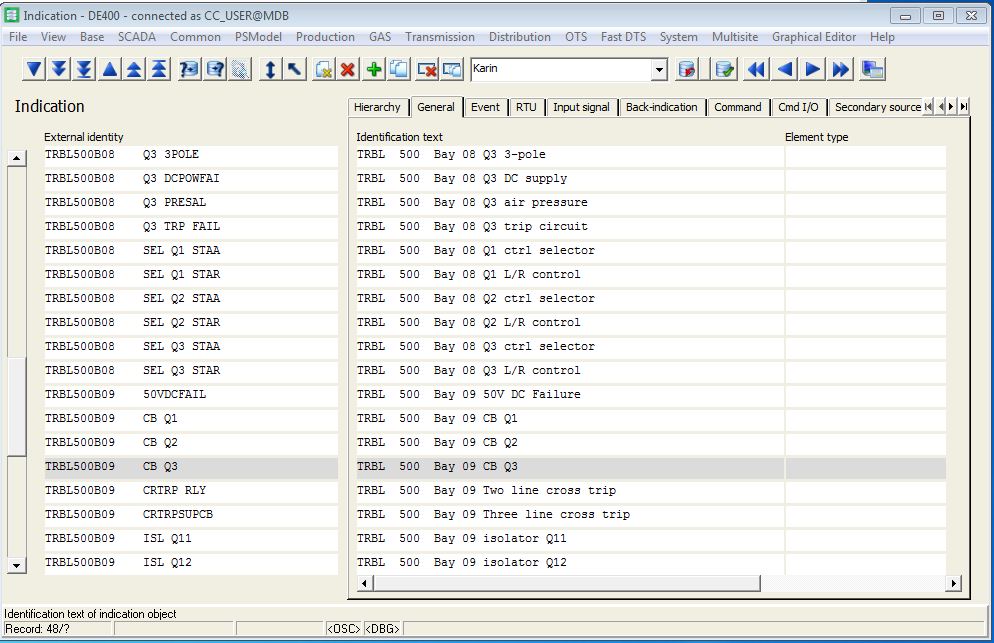Viewport: 994px width, 643px height.
Task: Open the Fast DTS menu
Action: point(623,37)
